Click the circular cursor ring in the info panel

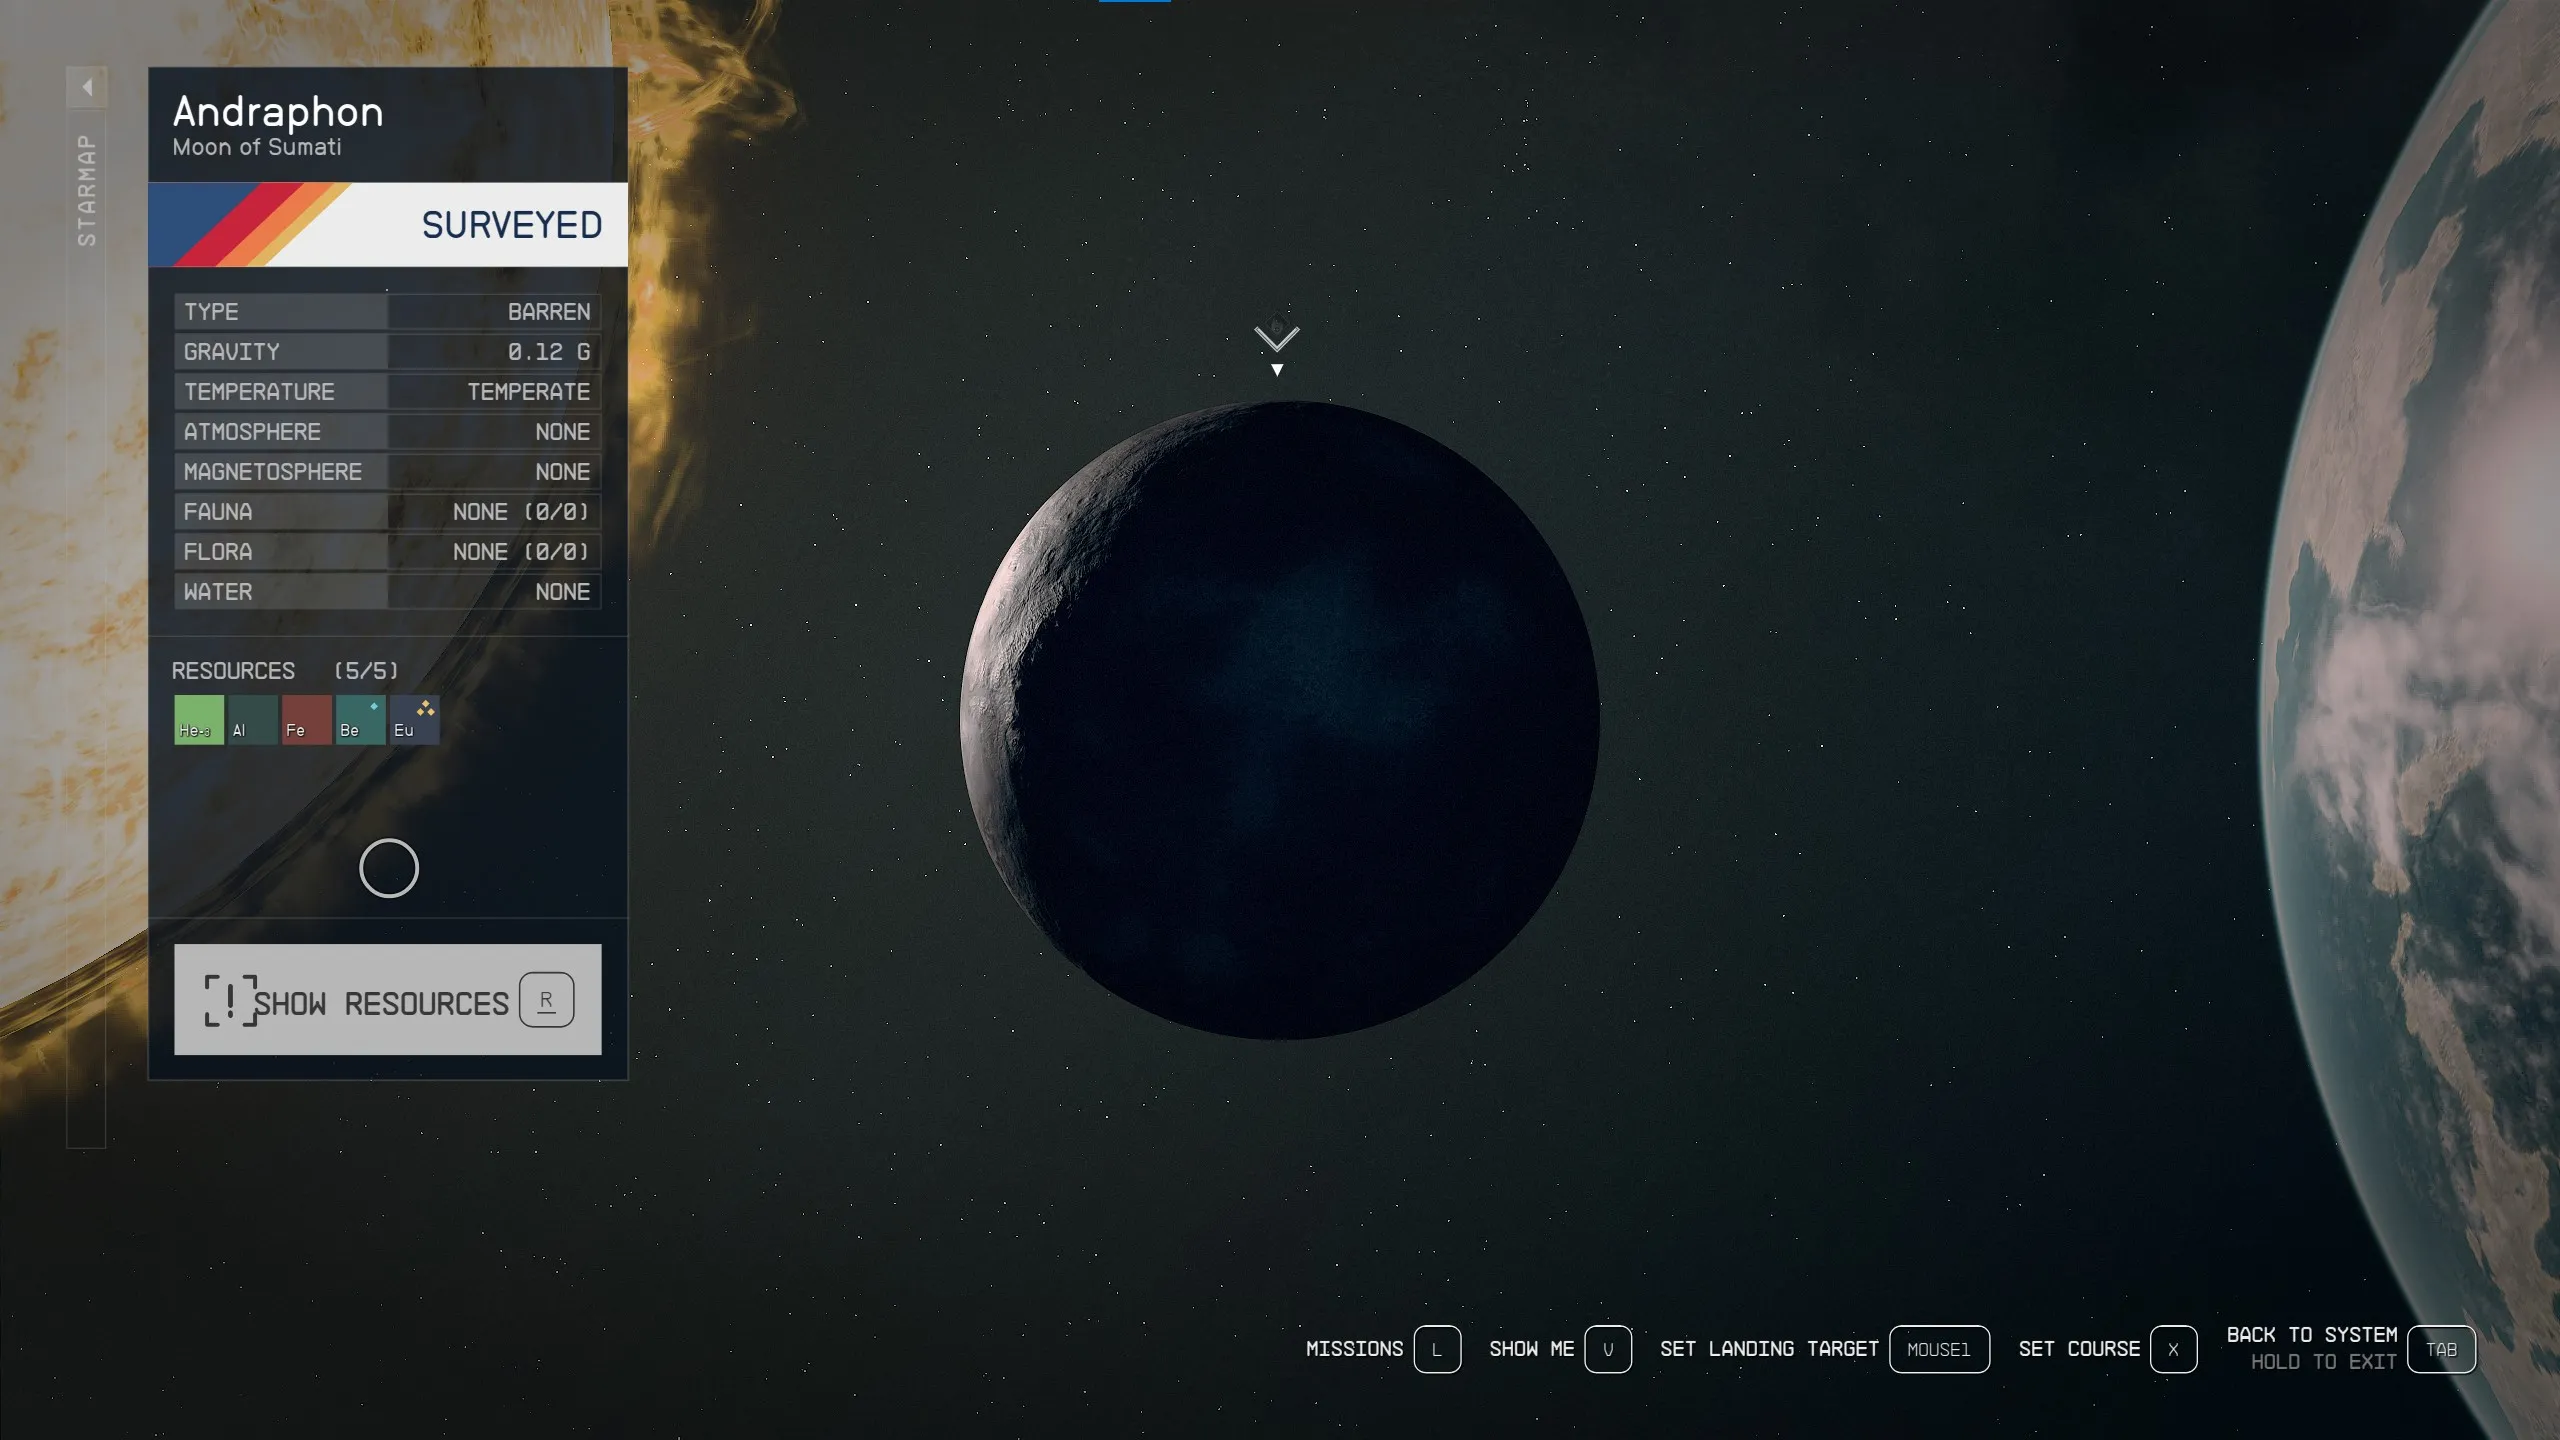point(389,868)
